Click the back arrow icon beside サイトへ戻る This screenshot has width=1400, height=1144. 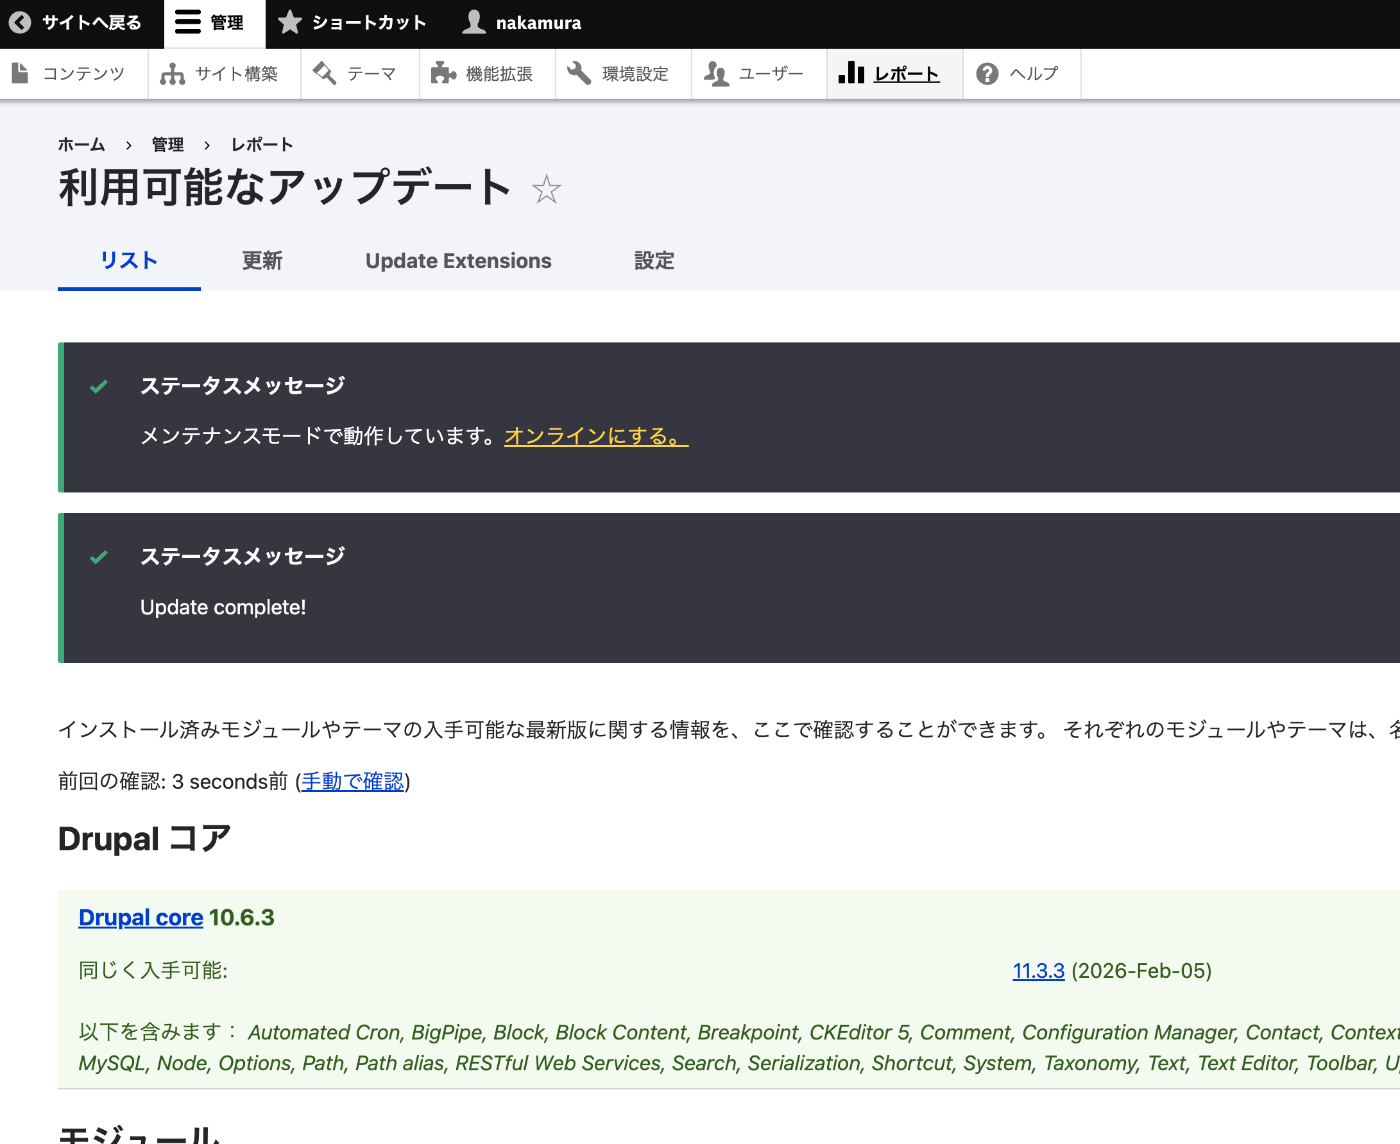coord(20,22)
